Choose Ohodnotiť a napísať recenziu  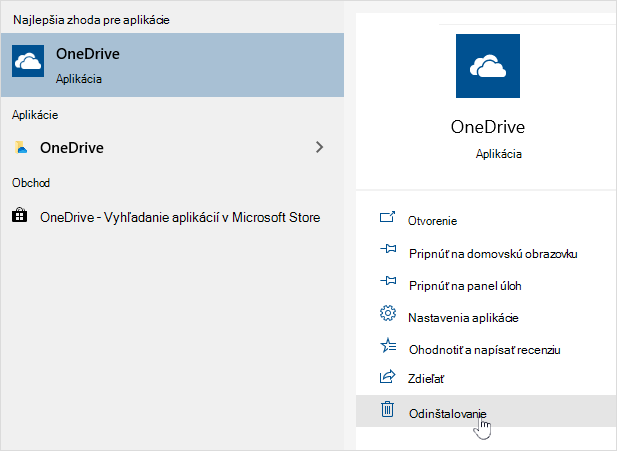486,349
